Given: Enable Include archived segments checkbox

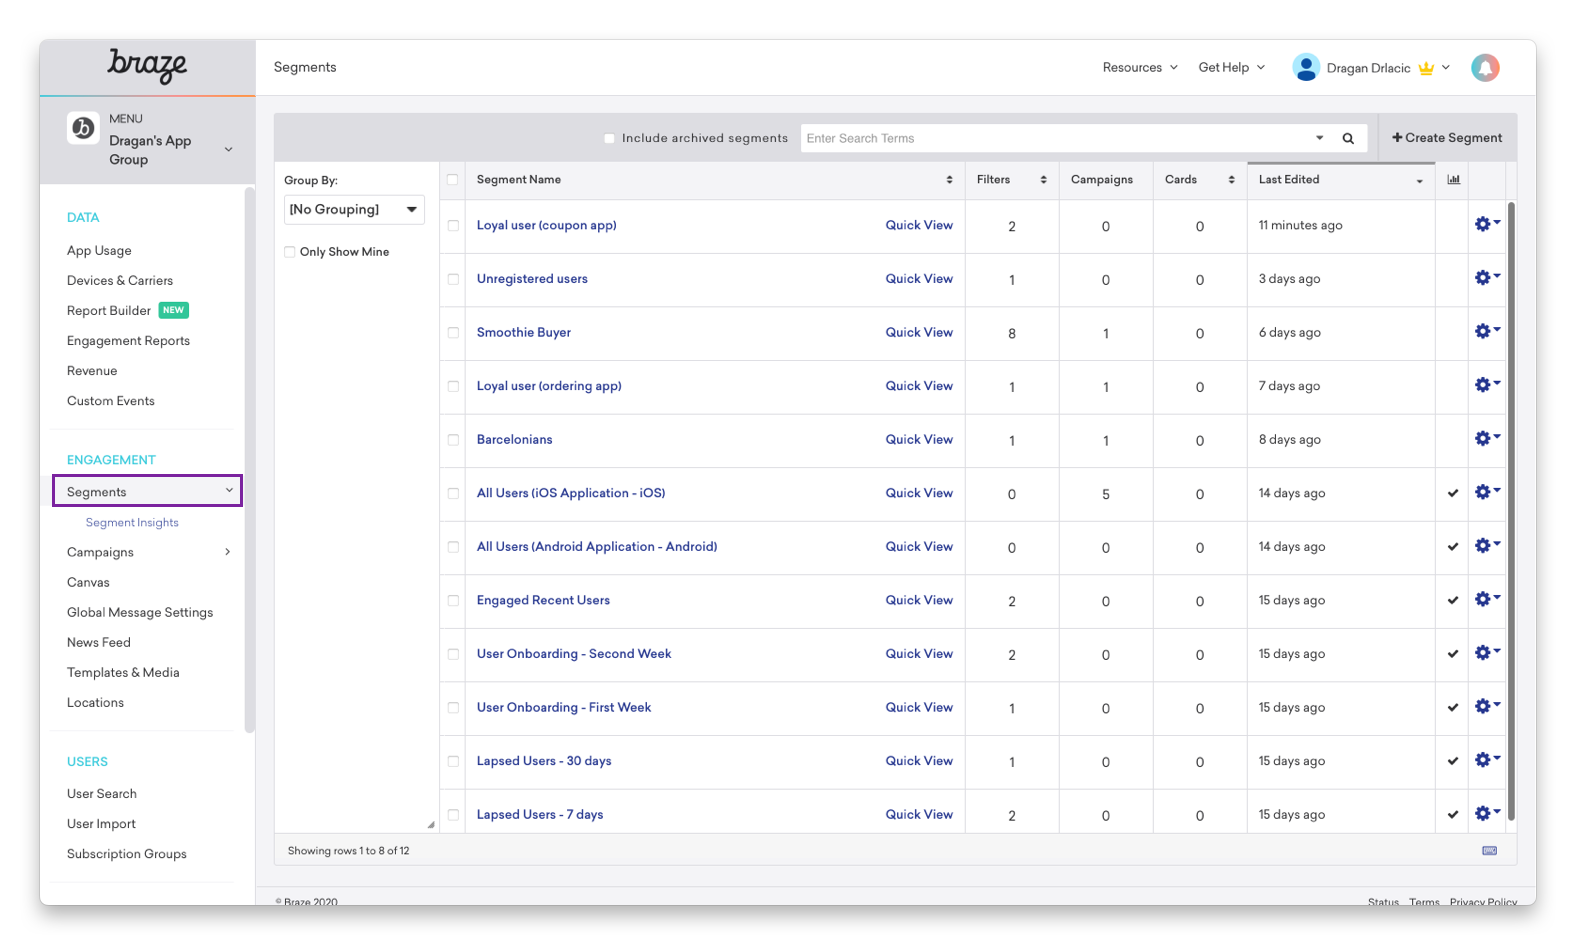Looking at the screenshot, I should pyautogui.click(x=609, y=138).
